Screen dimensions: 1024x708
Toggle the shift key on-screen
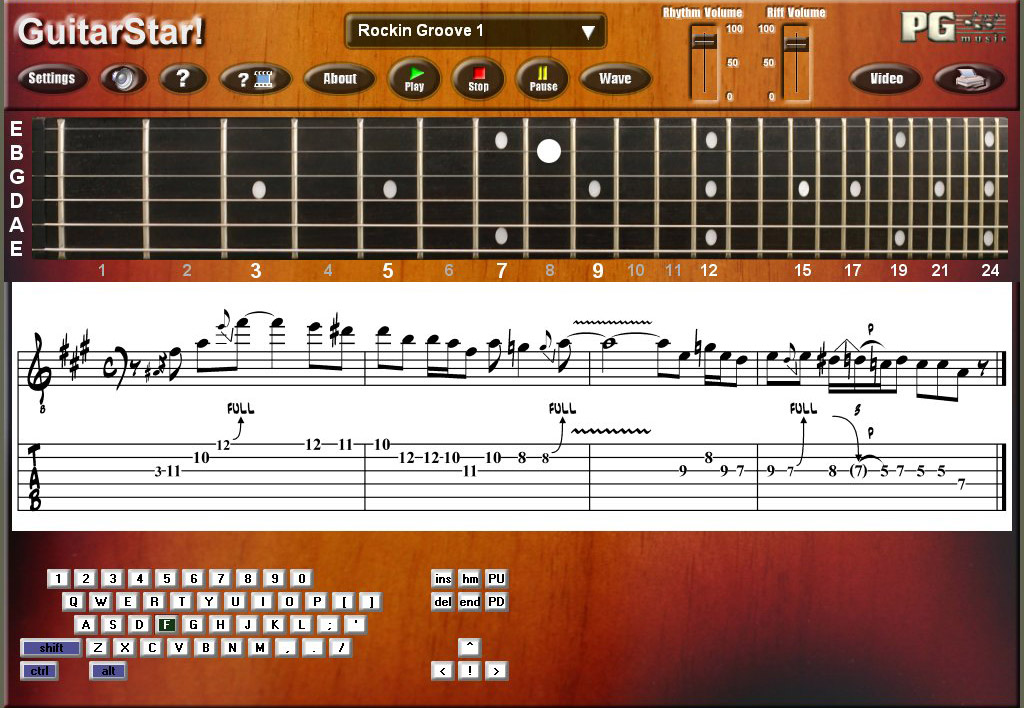[51, 648]
